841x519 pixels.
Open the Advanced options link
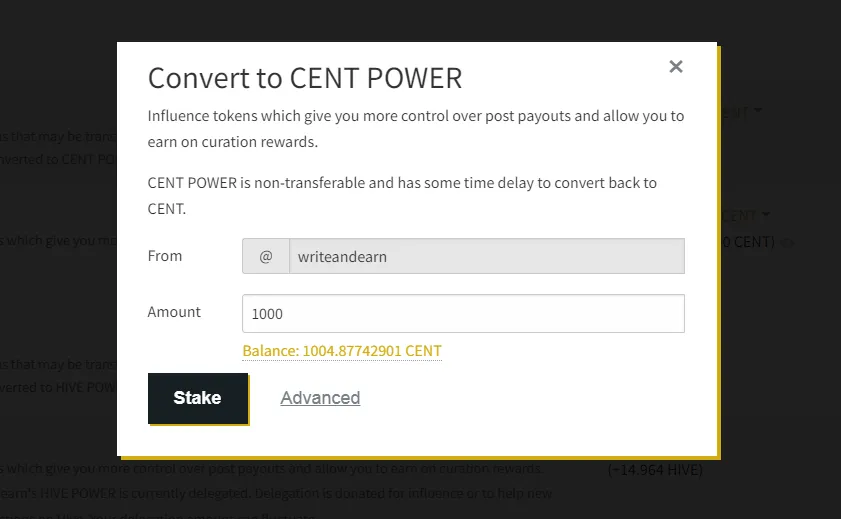[x=320, y=398]
